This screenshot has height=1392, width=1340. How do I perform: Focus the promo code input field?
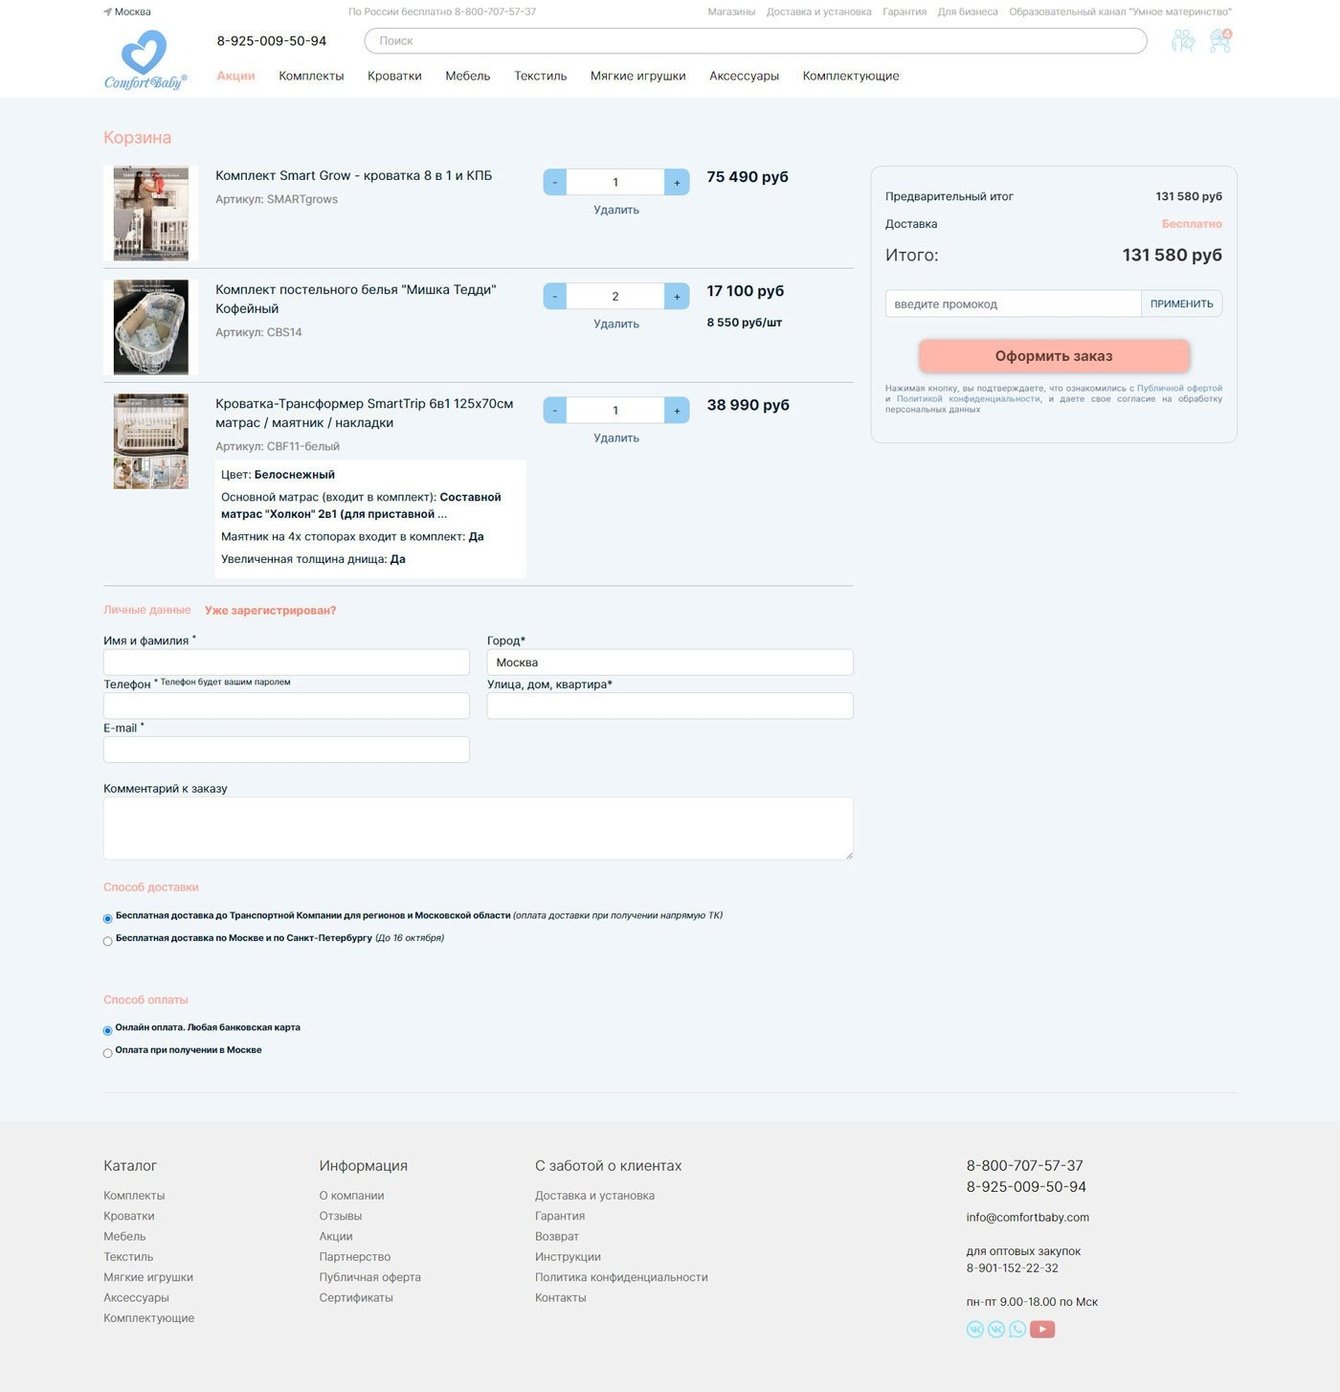[1013, 304]
